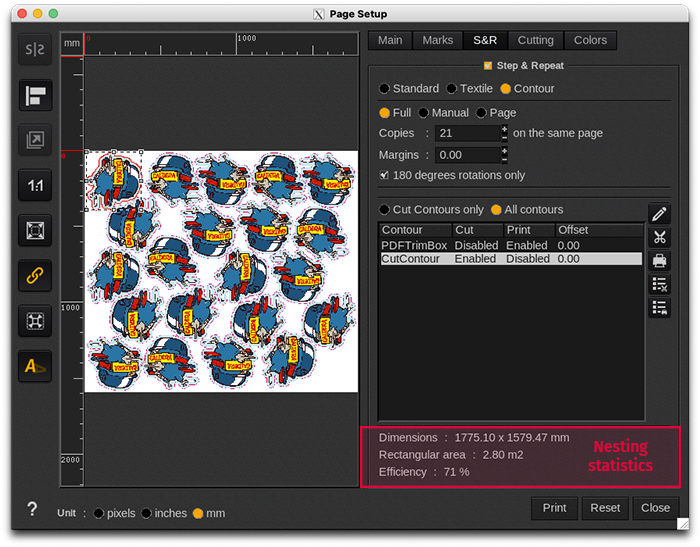Open the Cutting tab
This screenshot has width=700, height=547.
click(x=536, y=40)
